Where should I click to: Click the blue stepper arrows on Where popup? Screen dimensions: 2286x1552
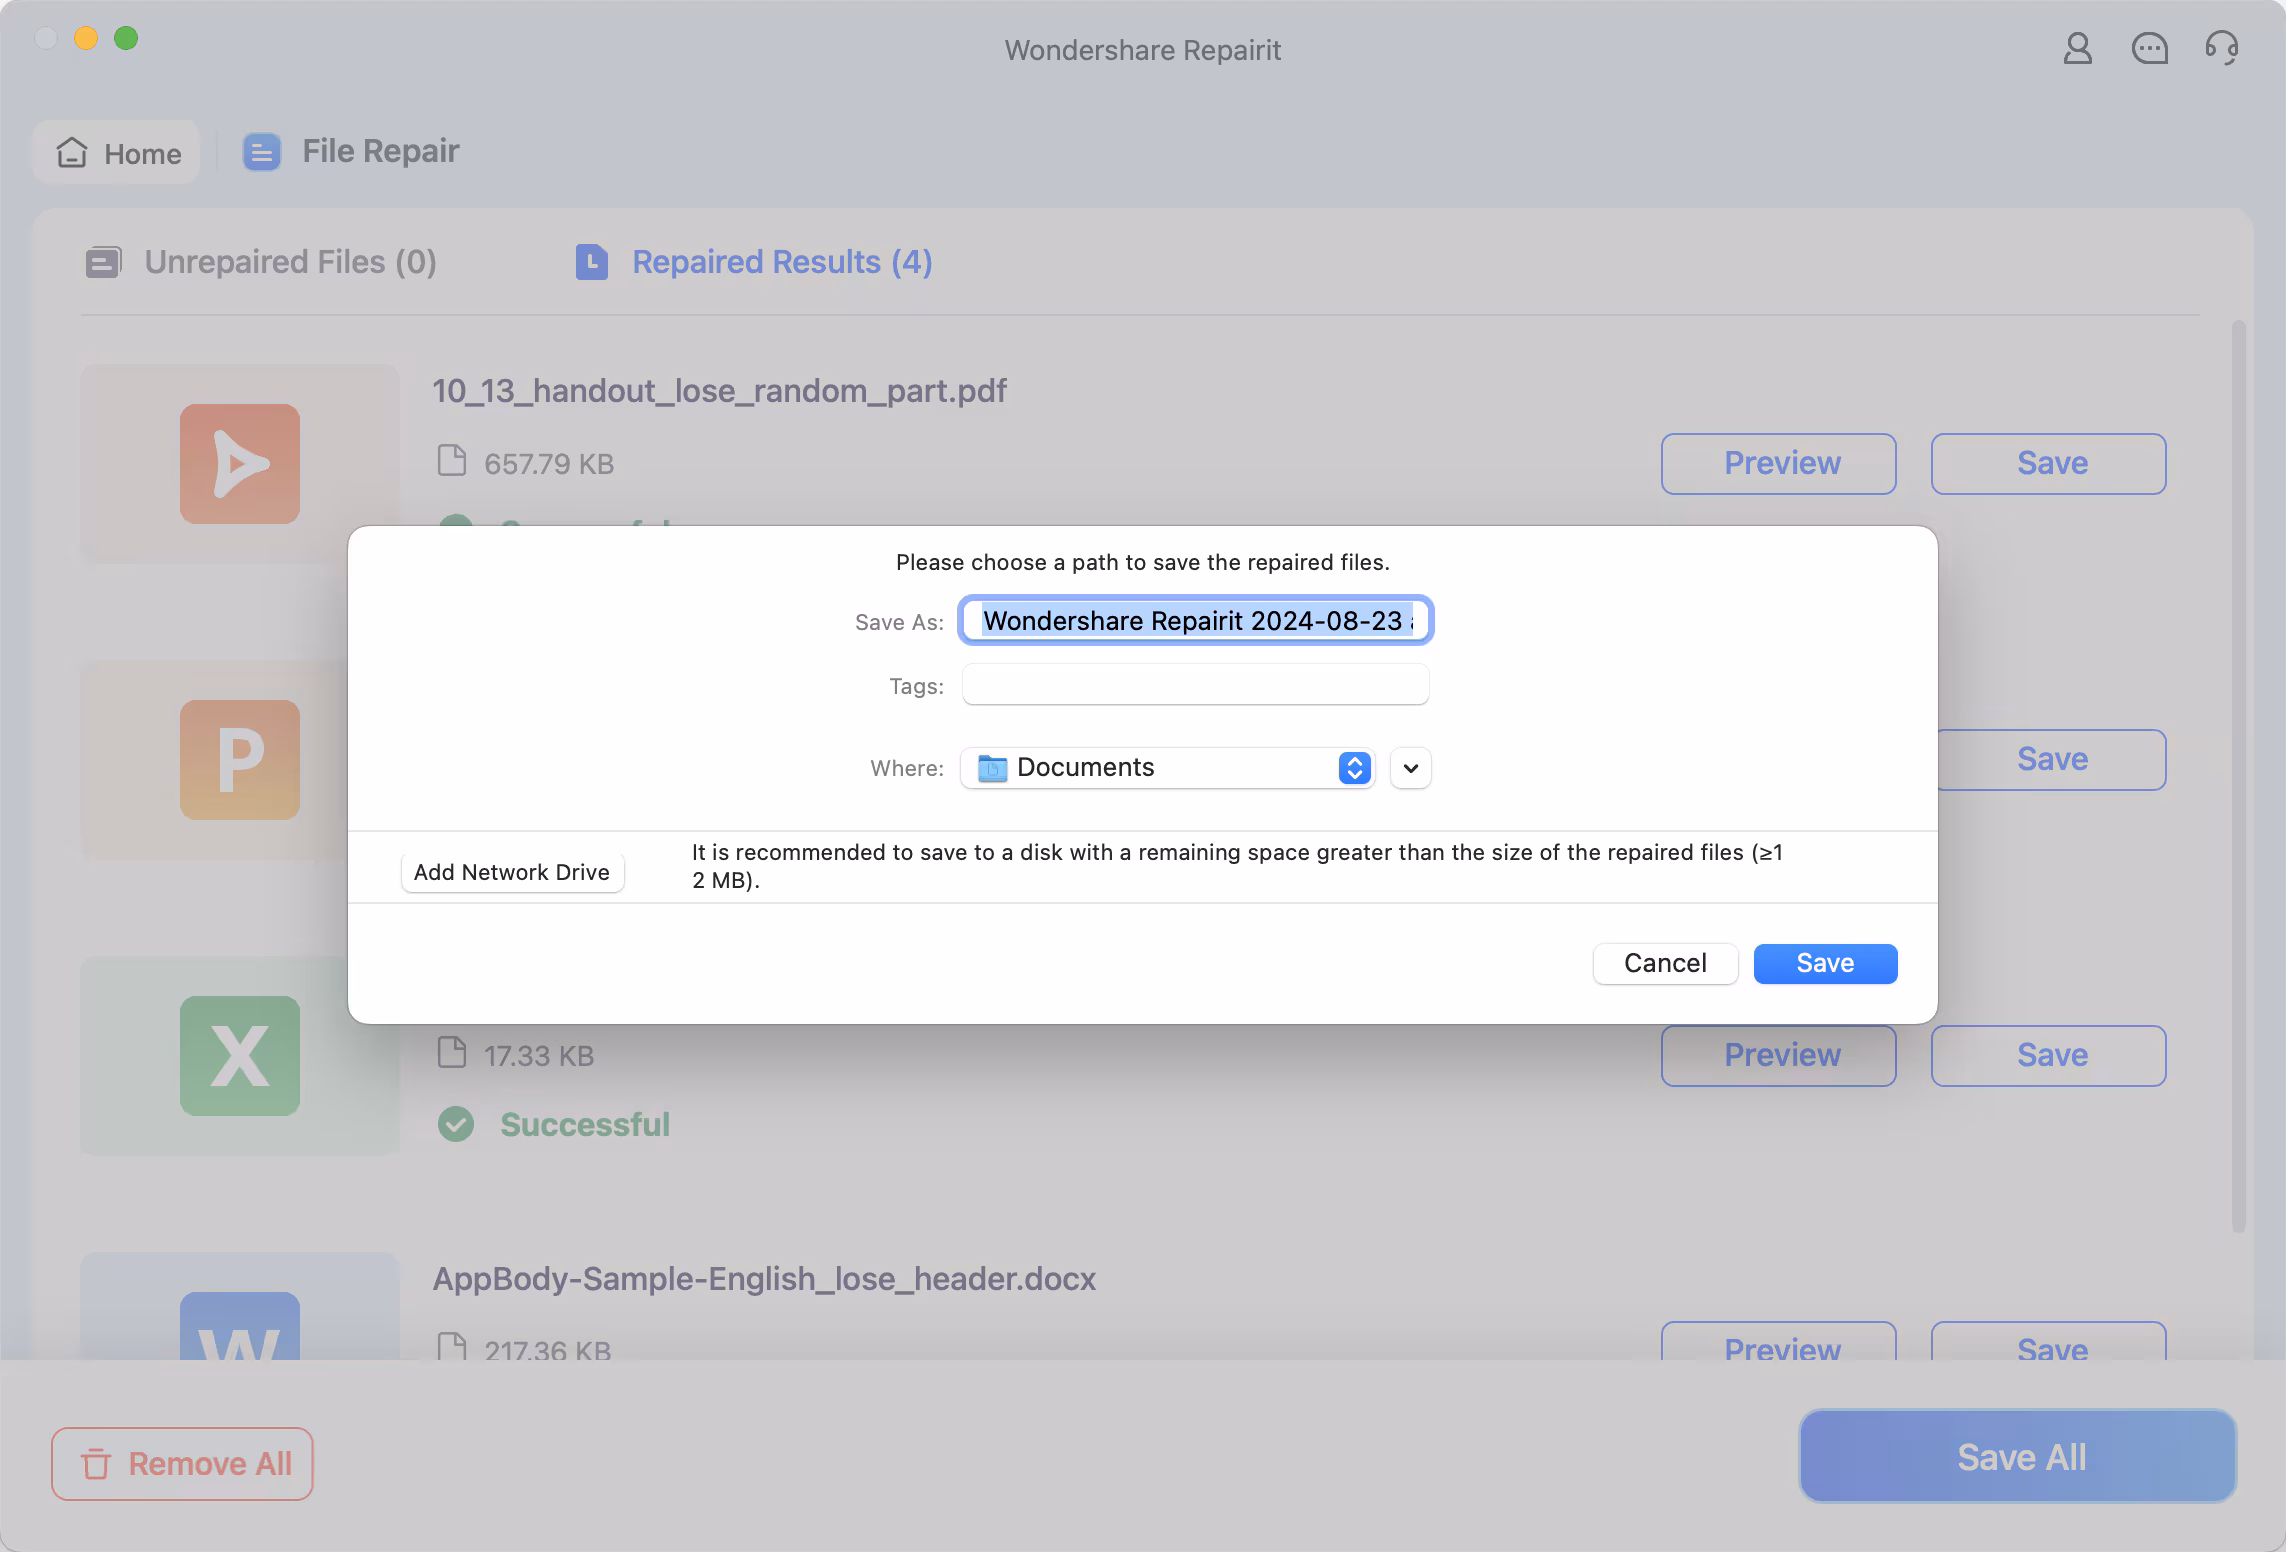pyautogui.click(x=1355, y=768)
